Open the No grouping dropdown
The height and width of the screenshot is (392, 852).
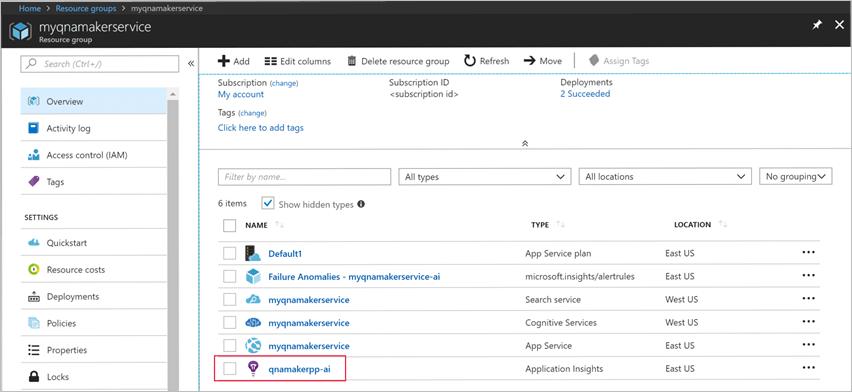pos(795,177)
